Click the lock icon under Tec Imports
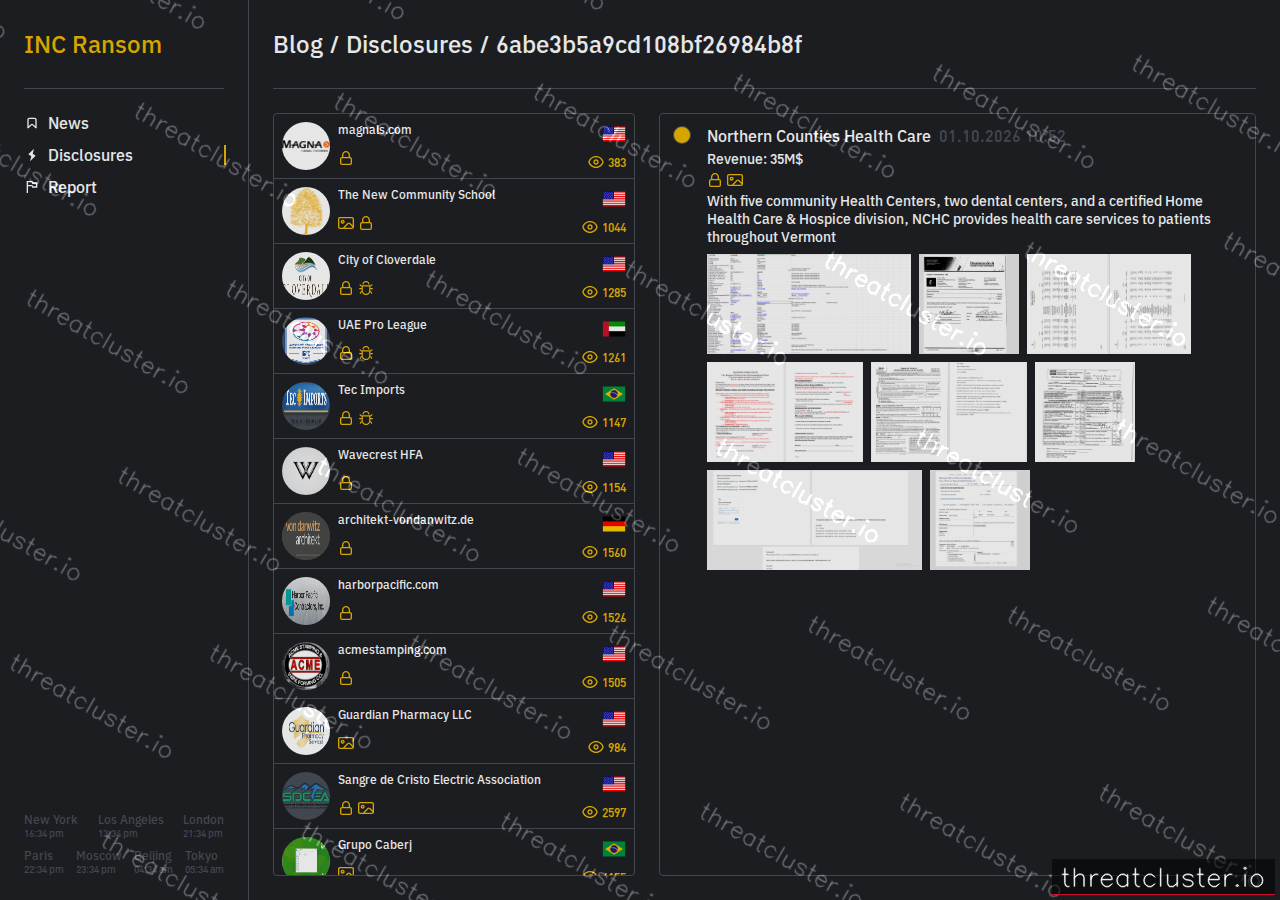 click(x=346, y=418)
